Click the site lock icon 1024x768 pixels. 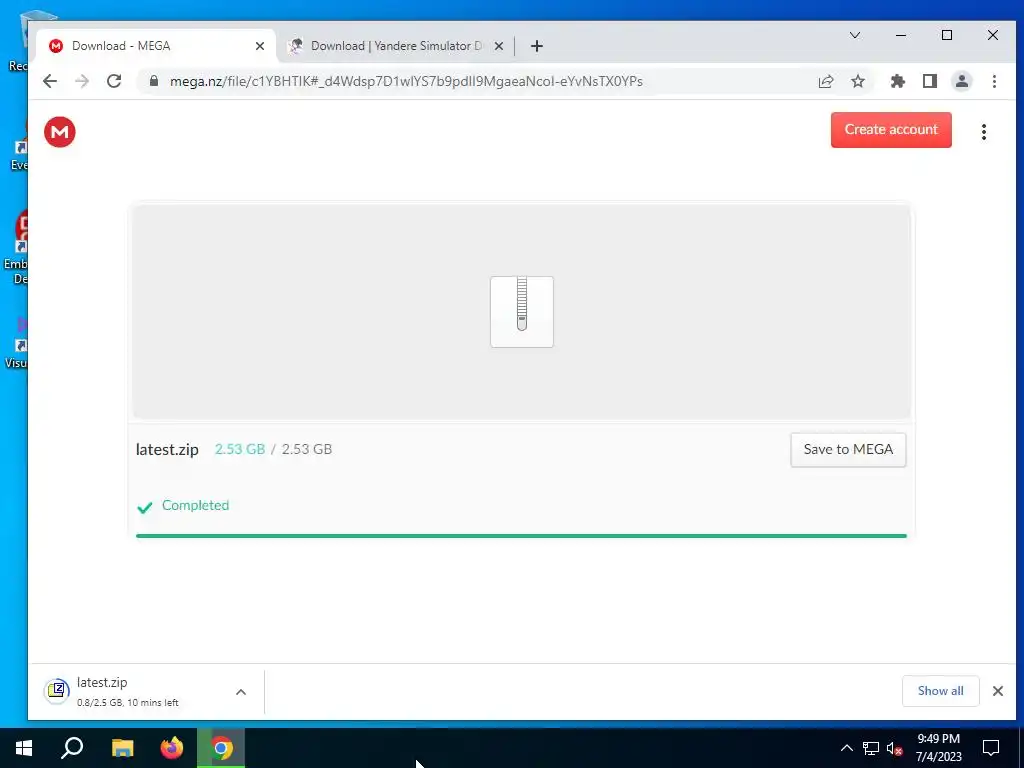153,81
